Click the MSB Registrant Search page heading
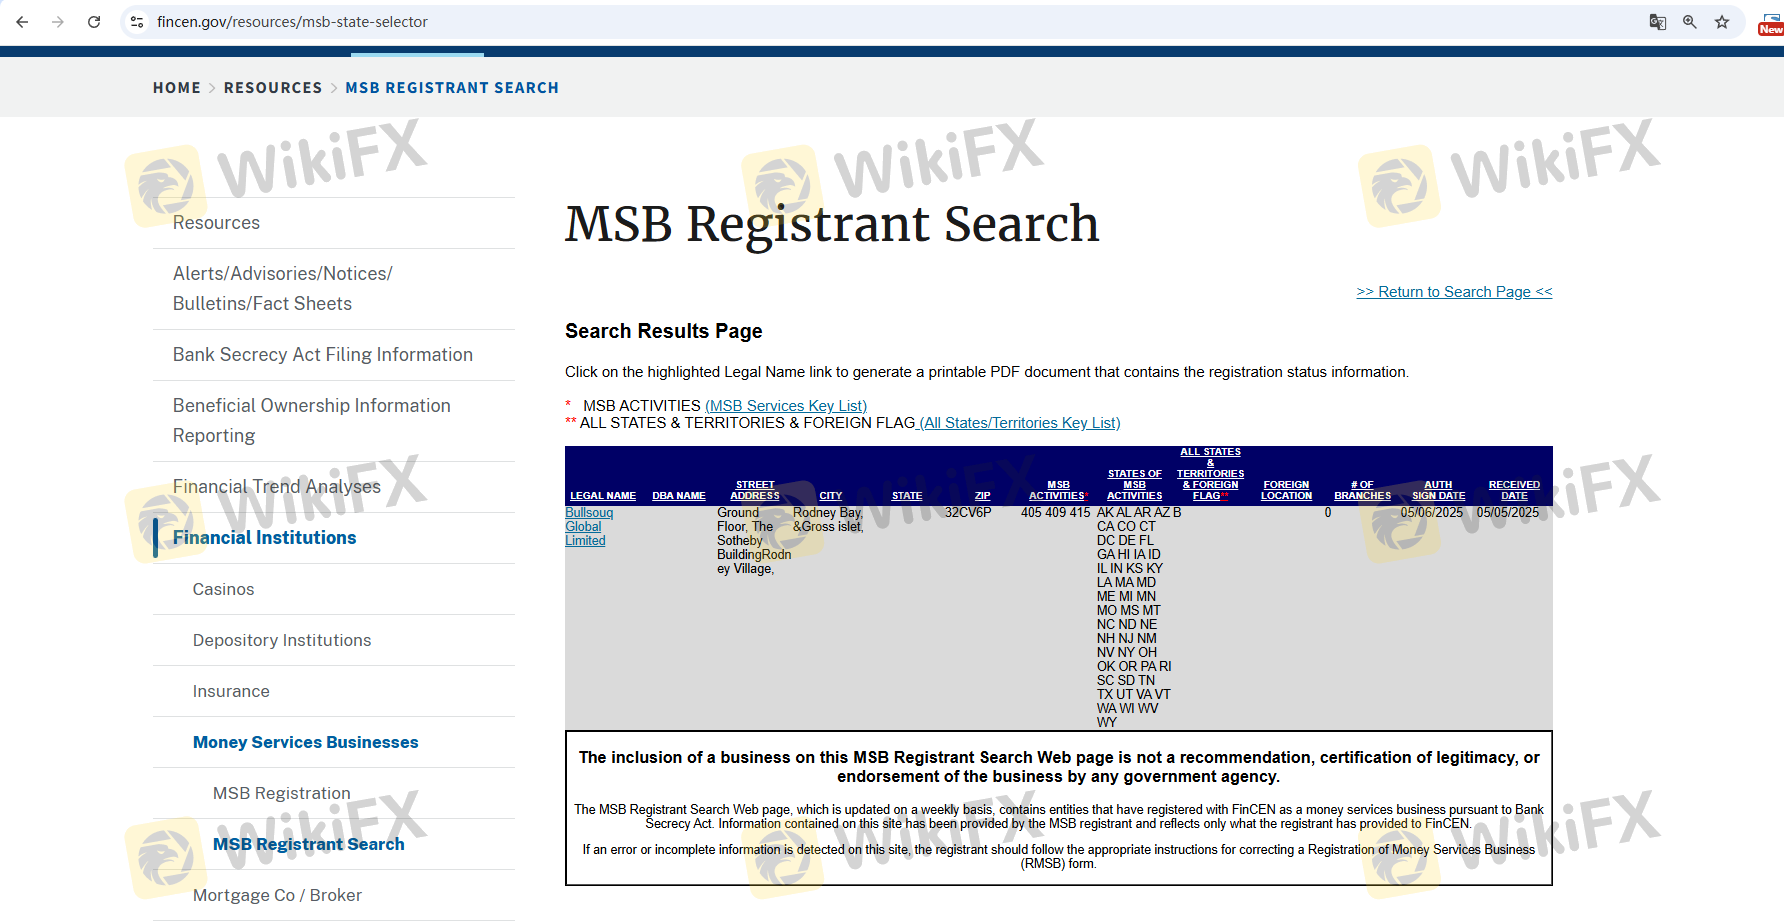The image size is (1784, 922). coord(832,224)
